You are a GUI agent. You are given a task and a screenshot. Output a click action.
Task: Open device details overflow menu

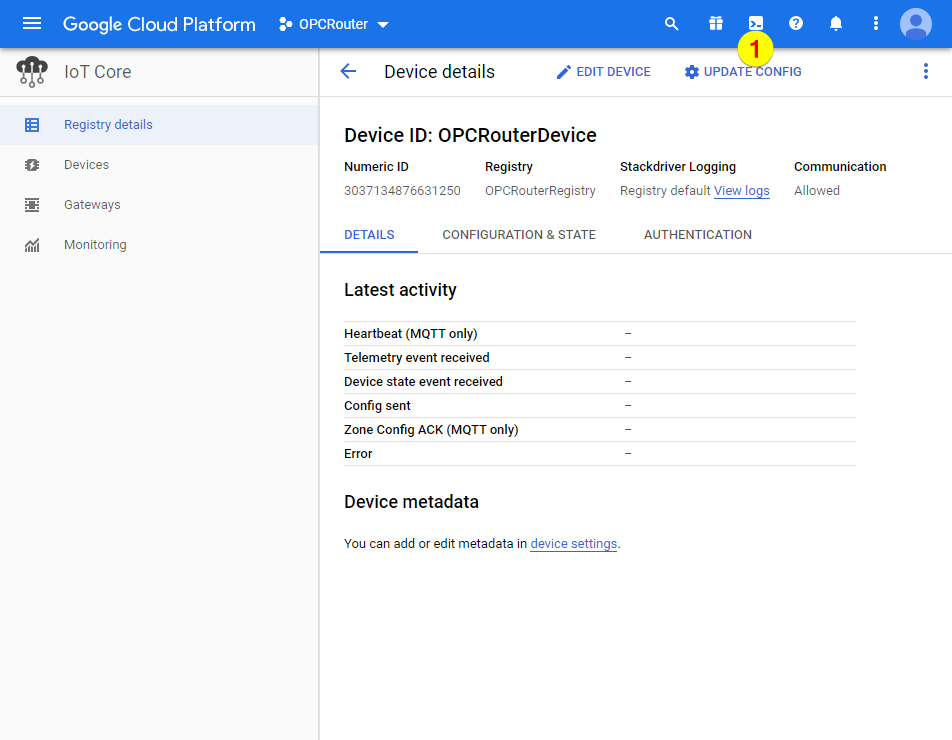click(x=925, y=72)
